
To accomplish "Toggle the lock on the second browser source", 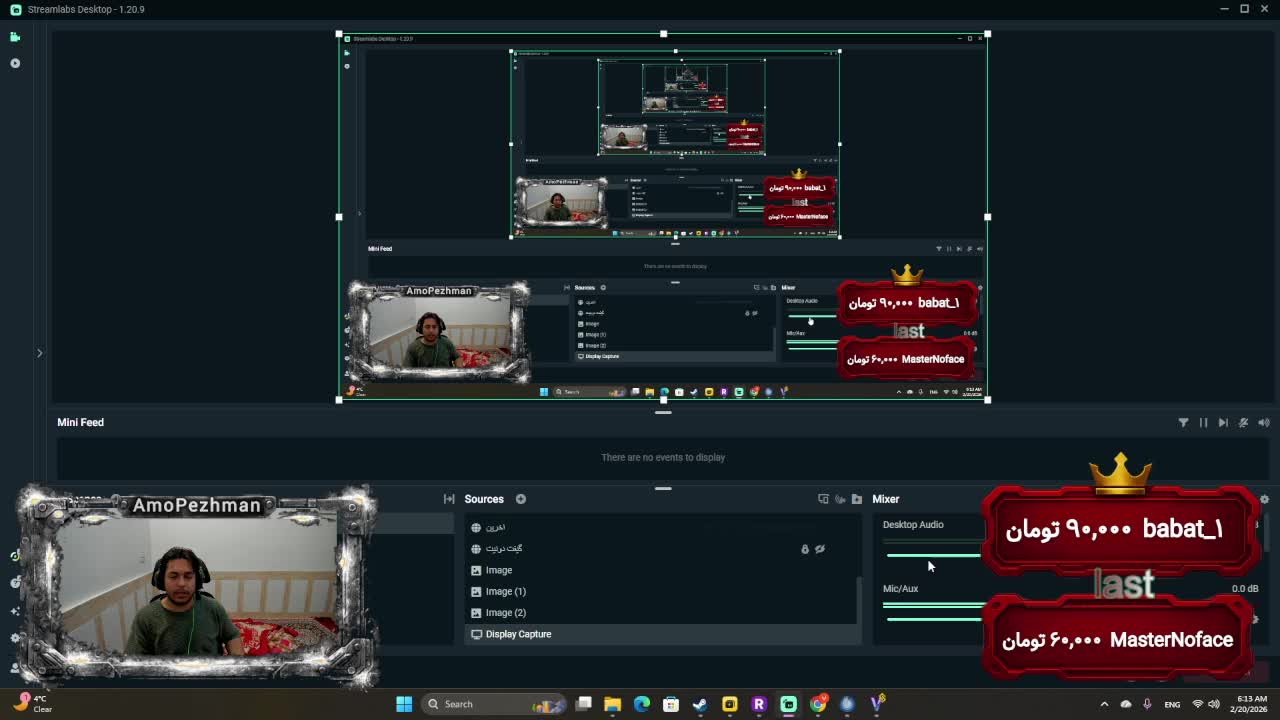I will pyautogui.click(x=804, y=549).
